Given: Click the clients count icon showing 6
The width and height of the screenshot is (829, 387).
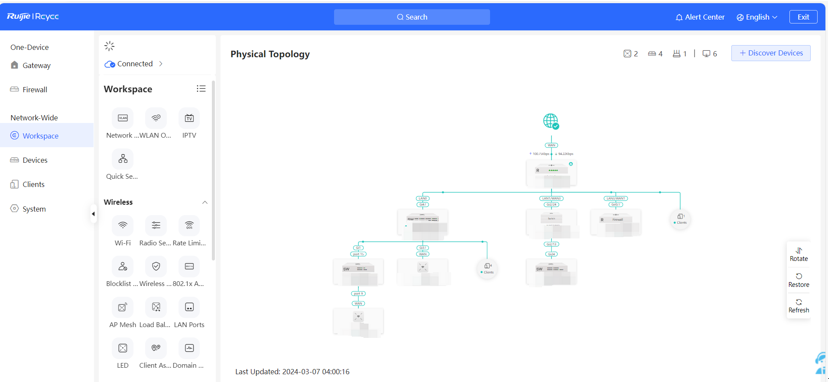Looking at the screenshot, I should click(x=706, y=53).
